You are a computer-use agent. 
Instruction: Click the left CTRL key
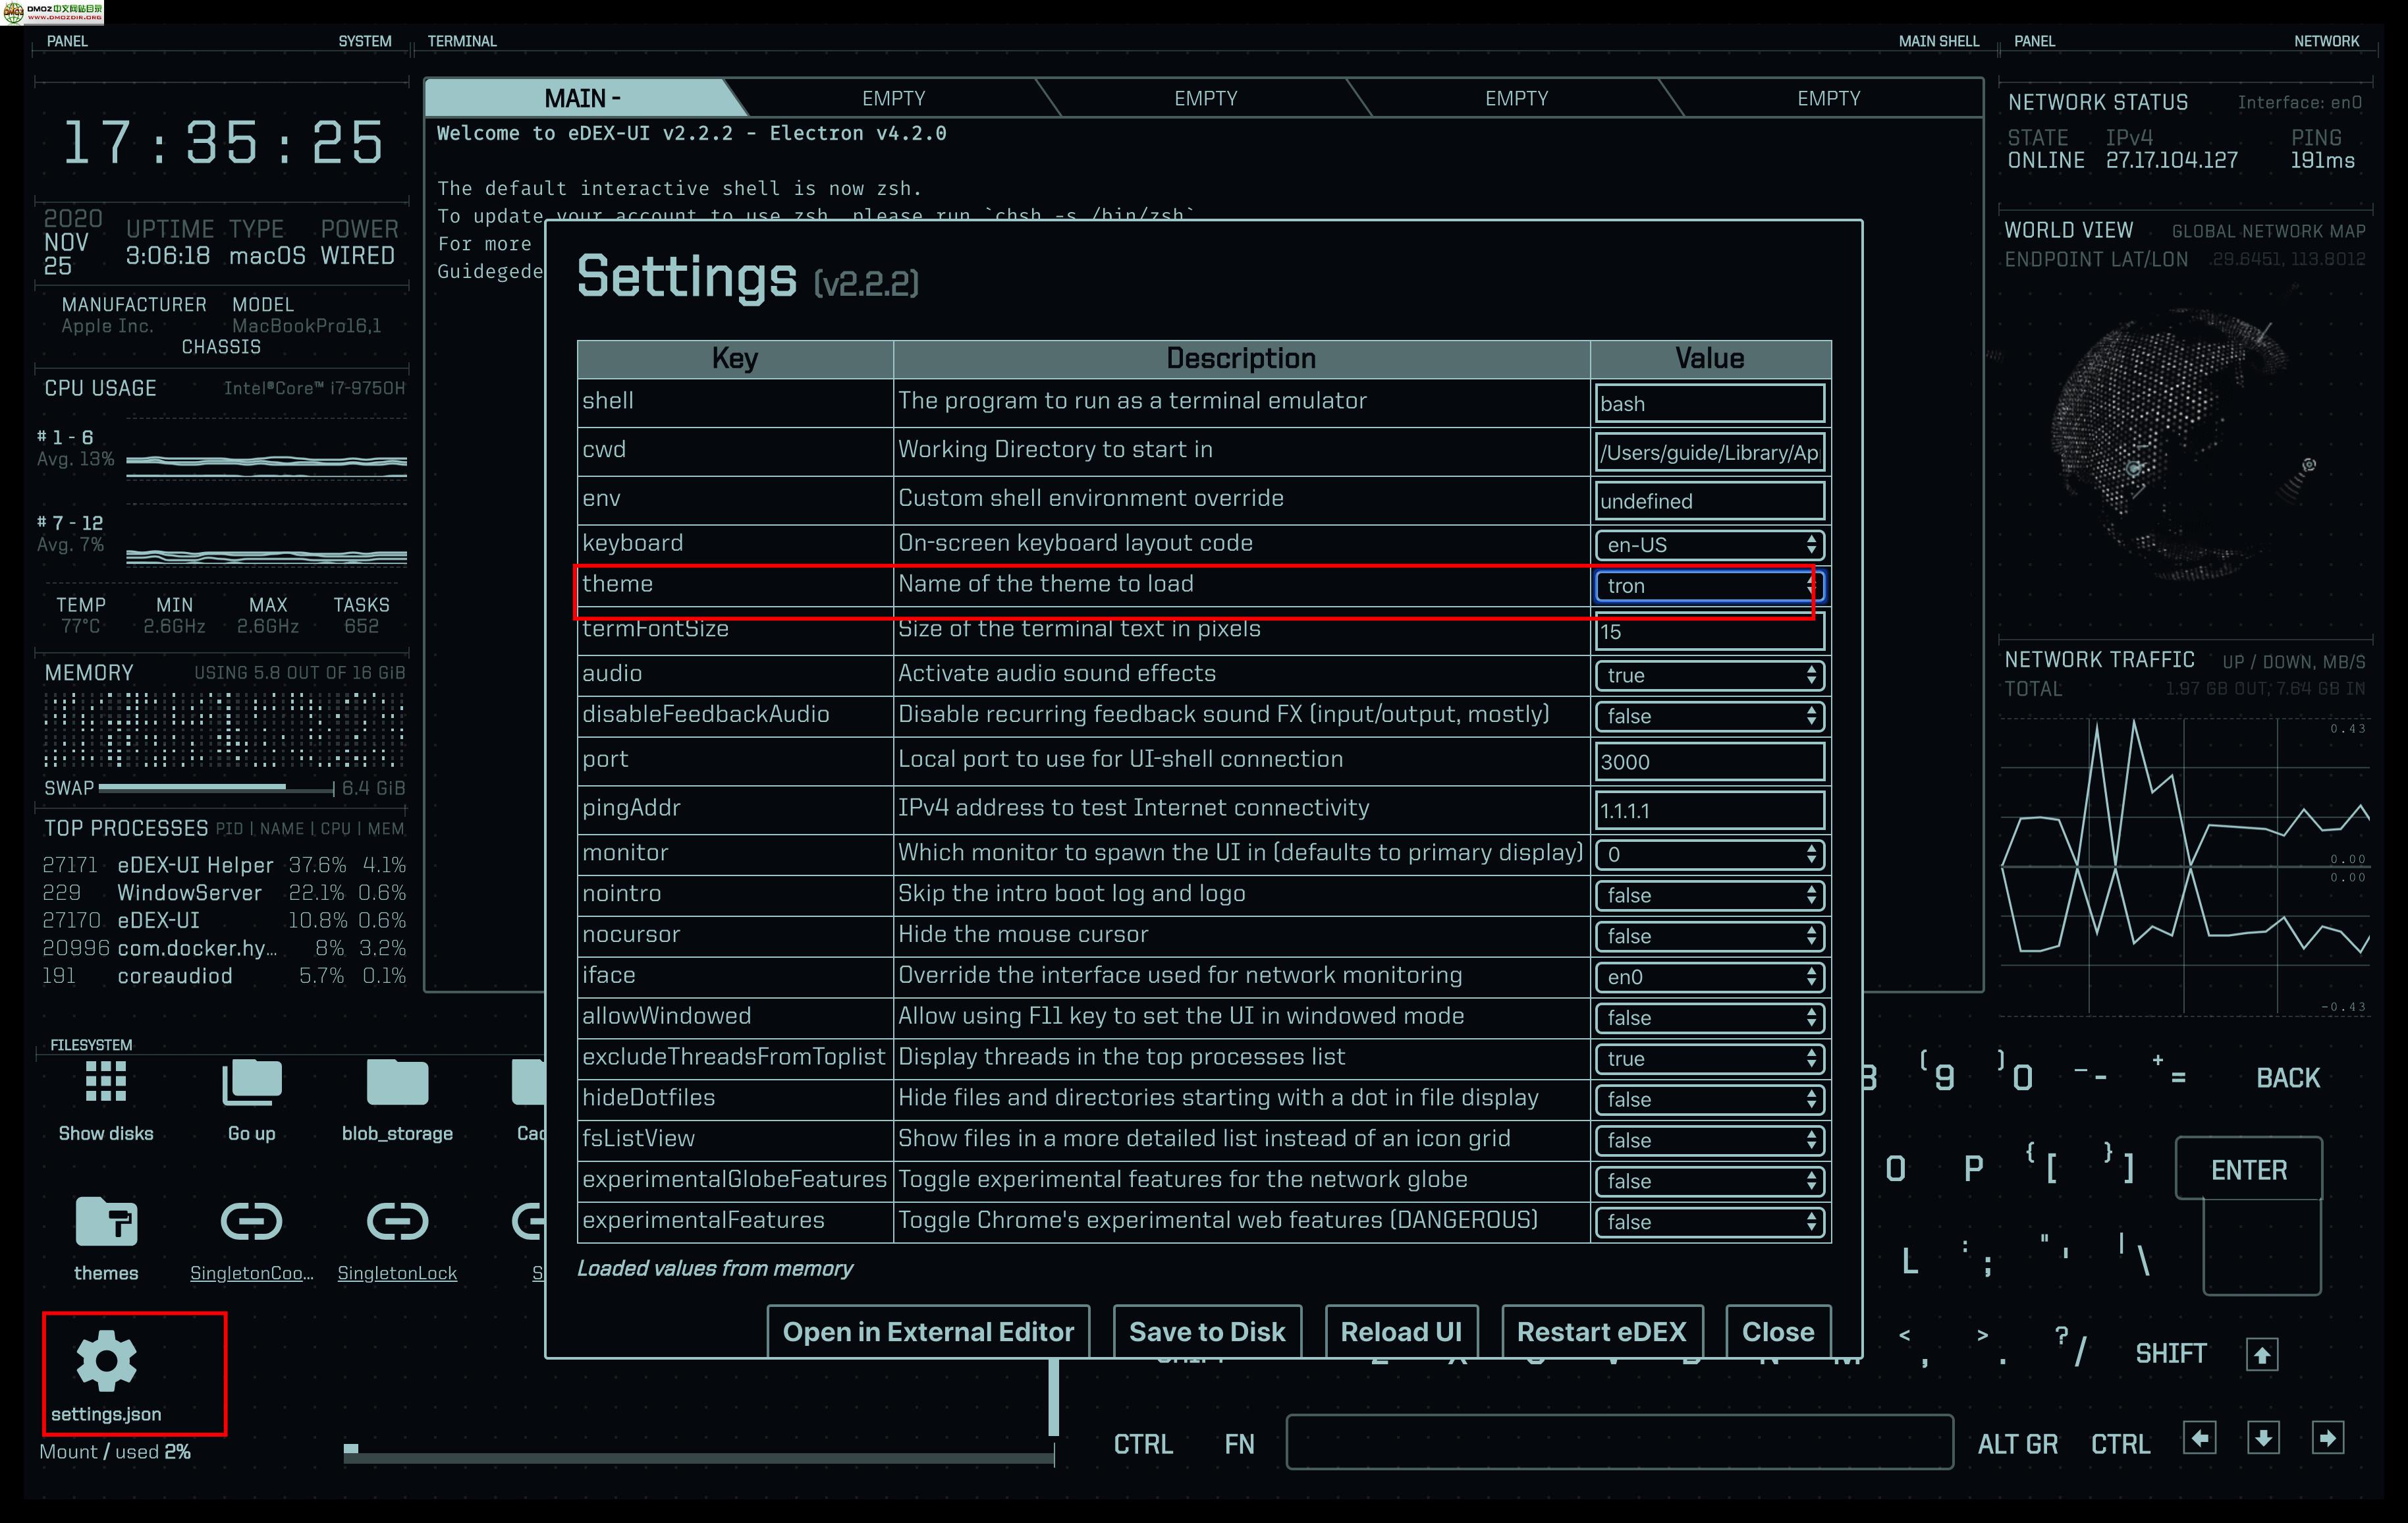coord(1143,1444)
